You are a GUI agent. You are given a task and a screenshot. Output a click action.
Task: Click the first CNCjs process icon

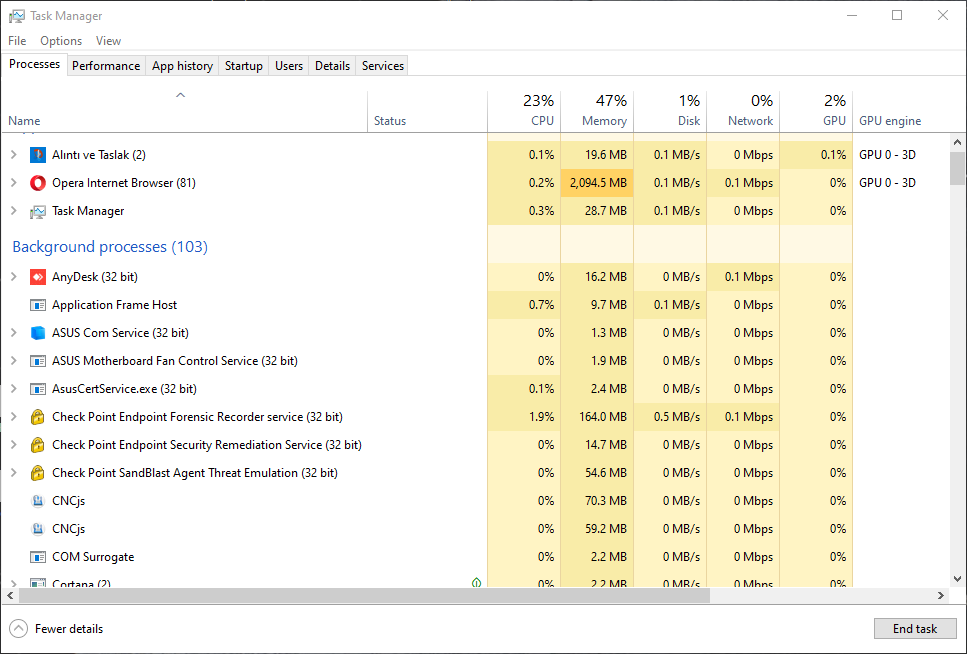coord(38,501)
